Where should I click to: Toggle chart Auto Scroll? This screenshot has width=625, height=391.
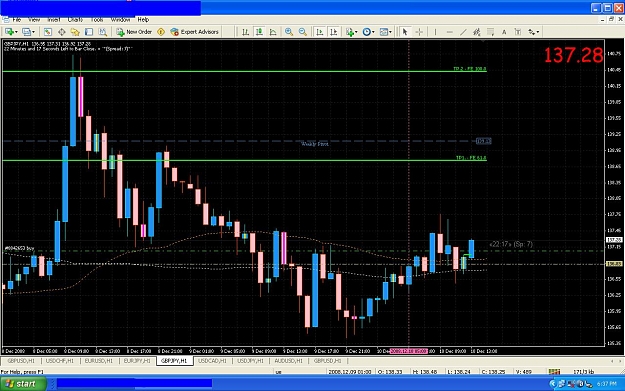(320, 31)
